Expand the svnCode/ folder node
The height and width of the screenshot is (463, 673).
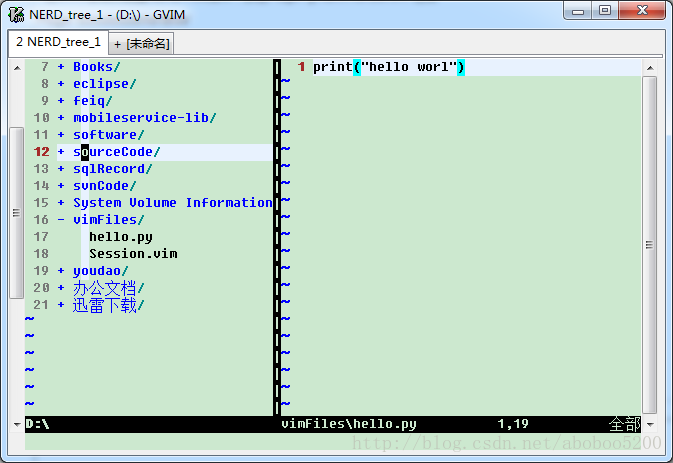[x=61, y=186]
